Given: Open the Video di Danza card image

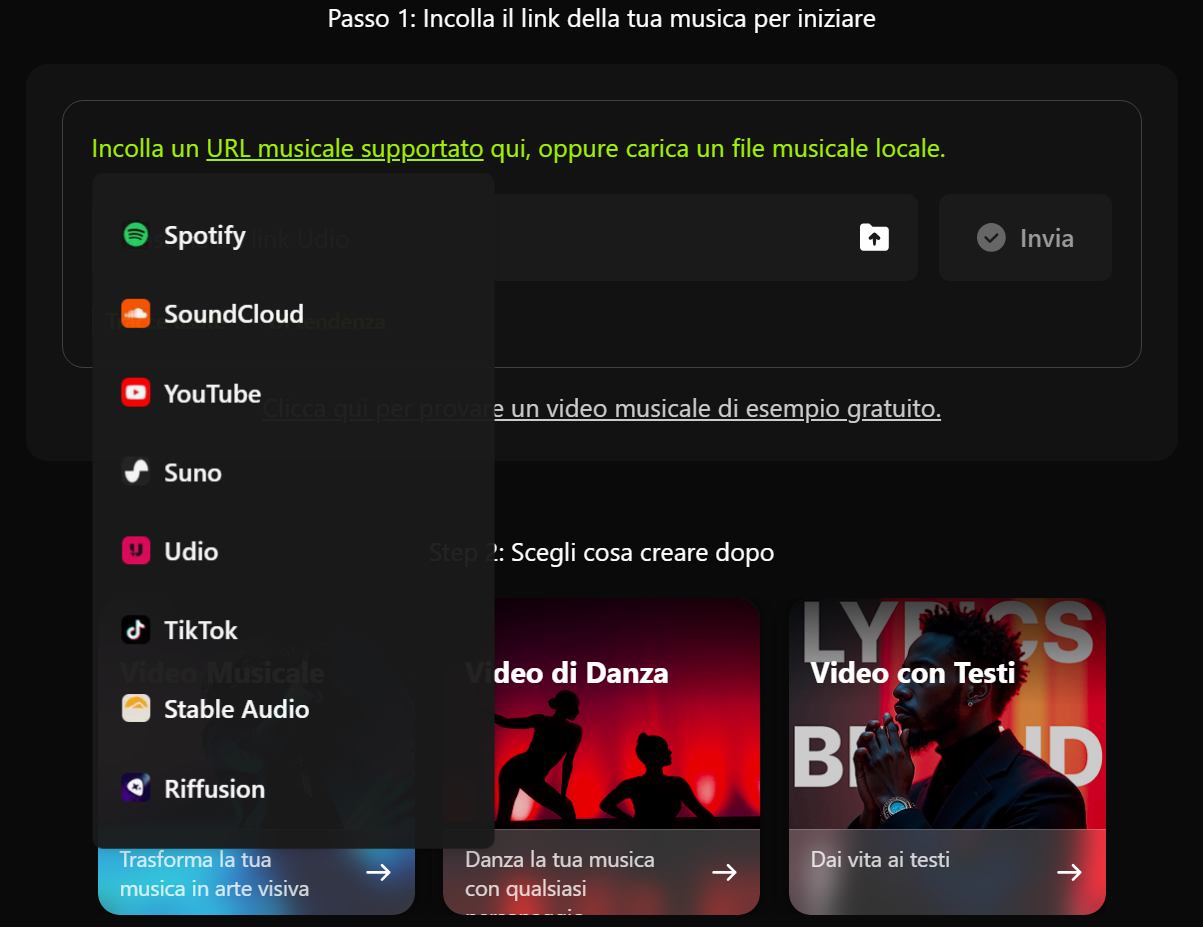Looking at the screenshot, I should click(601, 714).
